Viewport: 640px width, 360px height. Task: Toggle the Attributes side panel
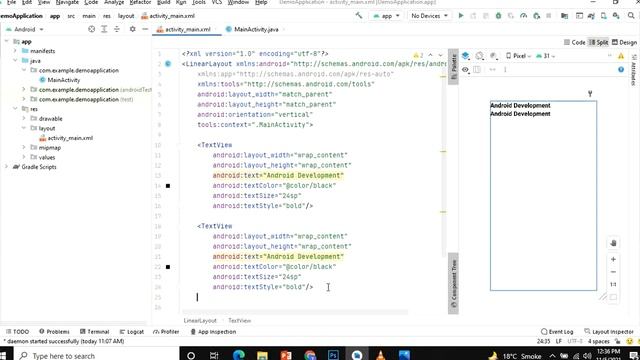(633, 70)
